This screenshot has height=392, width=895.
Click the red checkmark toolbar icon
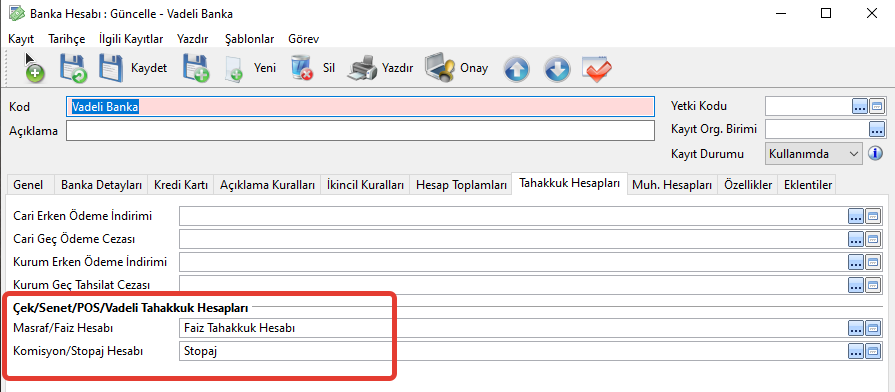[x=596, y=69]
